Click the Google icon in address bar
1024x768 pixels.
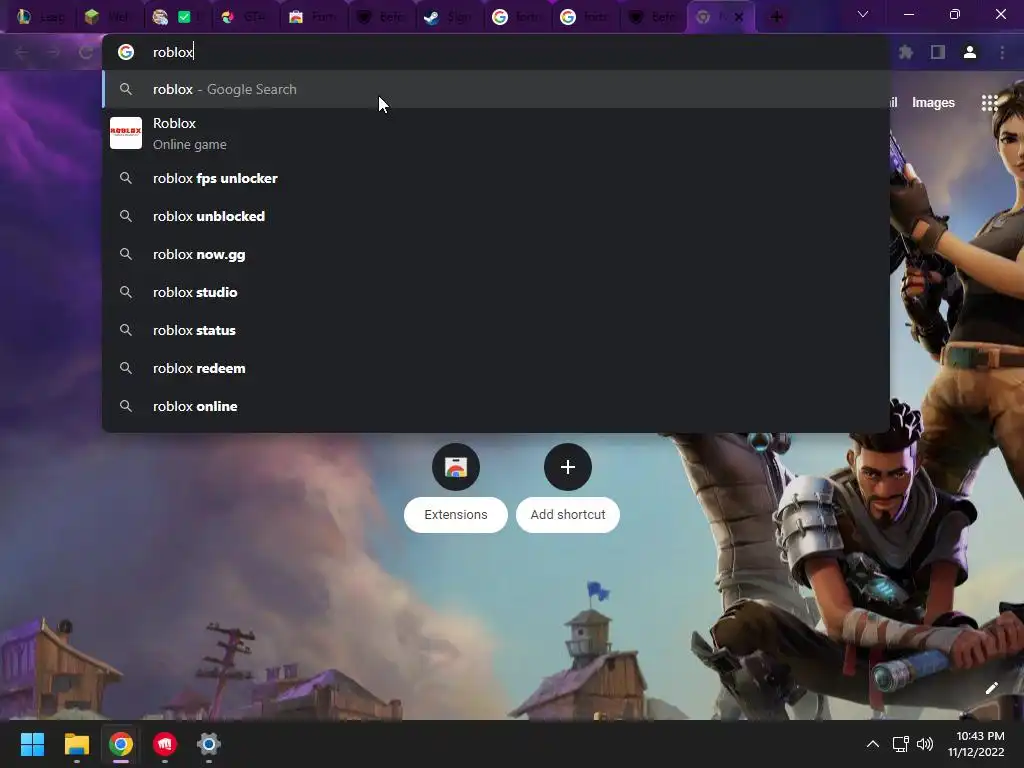[x=126, y=52]
